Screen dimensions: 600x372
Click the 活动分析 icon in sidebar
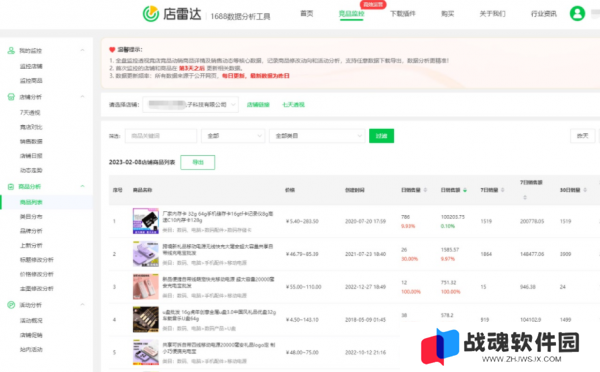click(11, 305)
